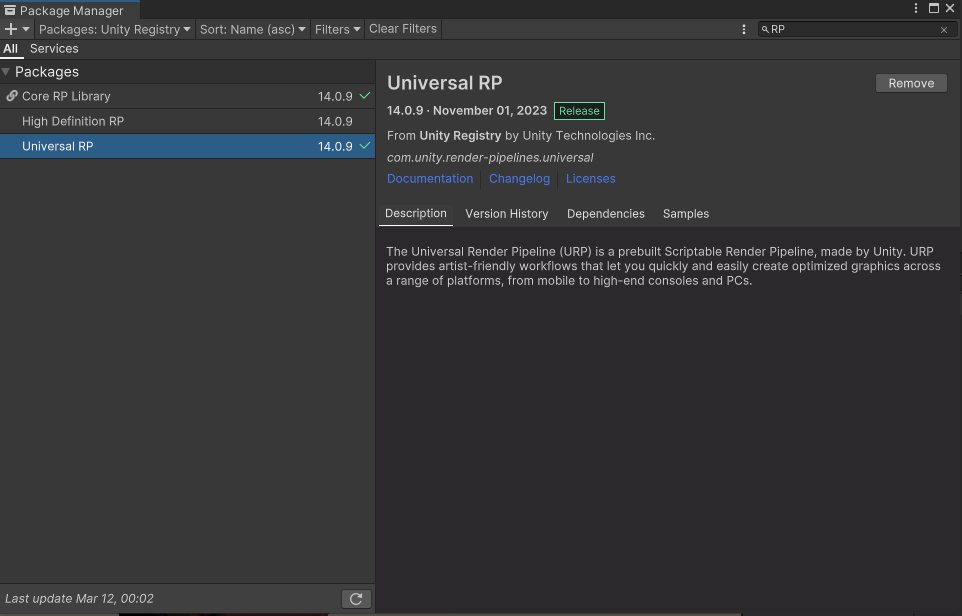Remove the Universal RP package

pos(911,83)
